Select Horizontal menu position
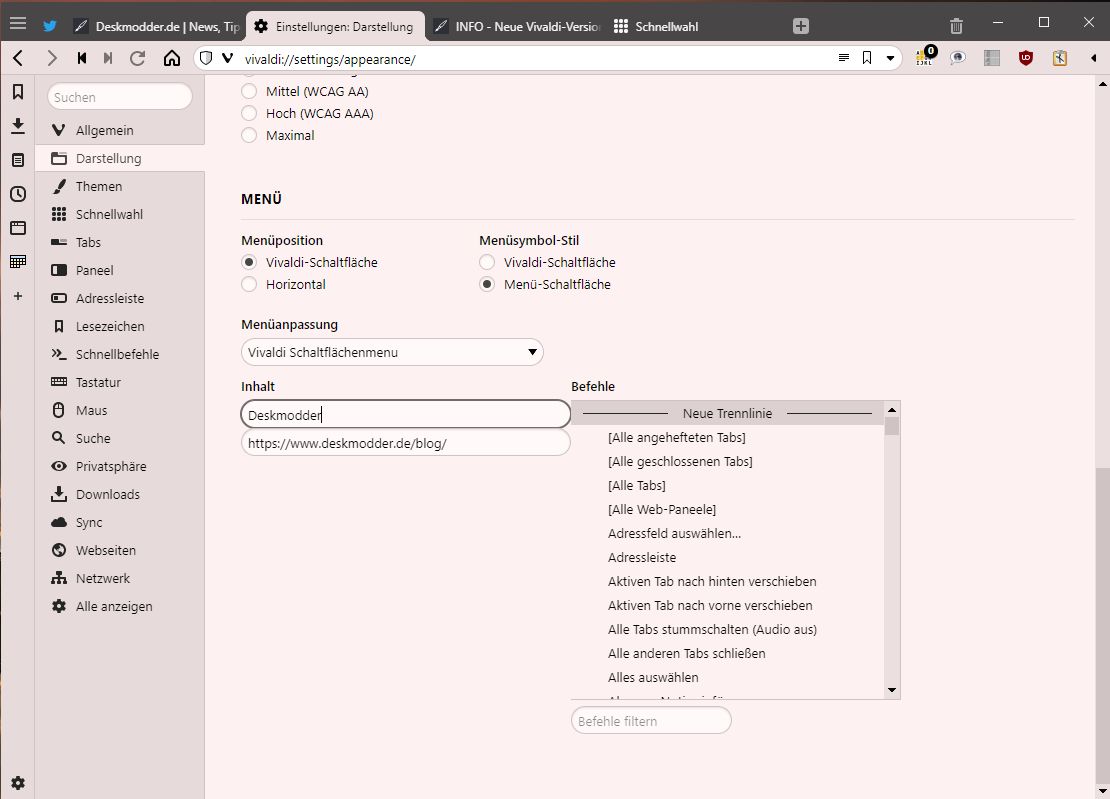This screenshot has width=1110, height=799. point(250,284)
